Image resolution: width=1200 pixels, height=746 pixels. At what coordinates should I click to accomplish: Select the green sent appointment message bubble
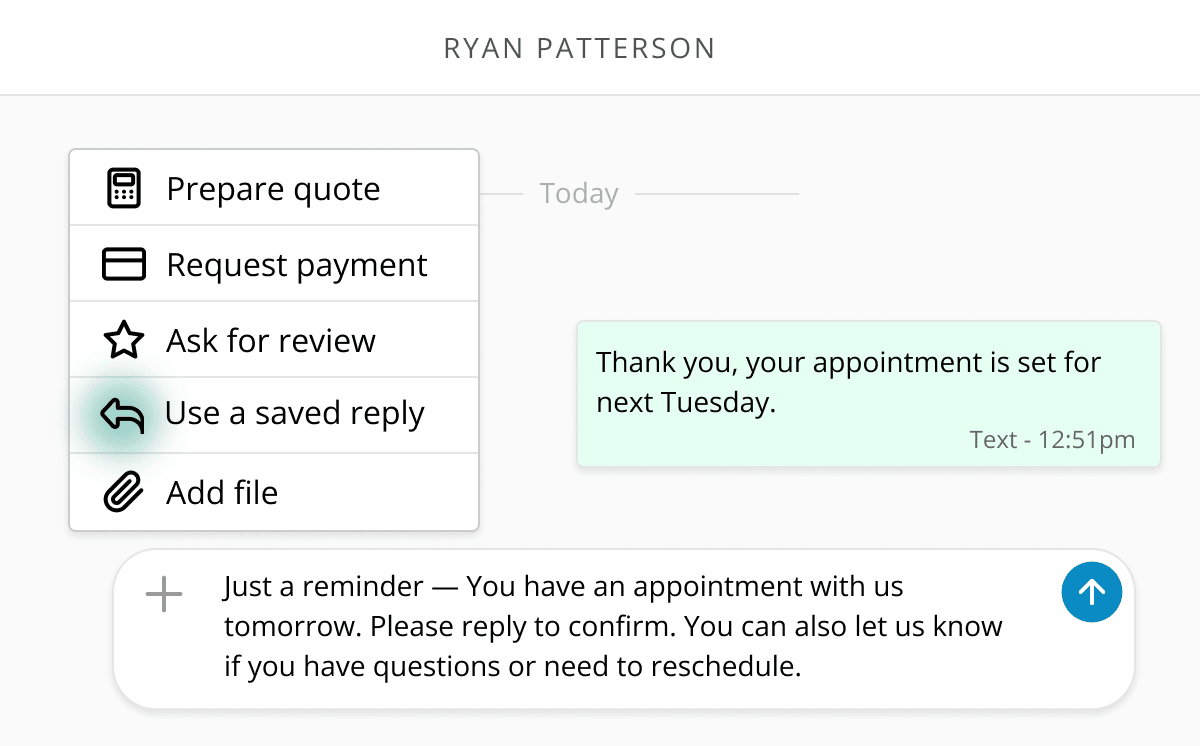pos(869,393)
